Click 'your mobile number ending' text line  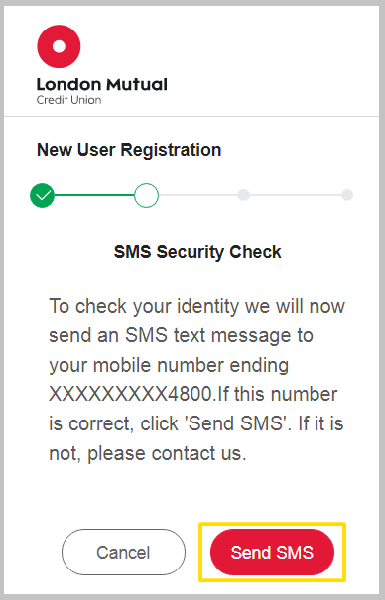pyautogui.click(x=169, y=365)
